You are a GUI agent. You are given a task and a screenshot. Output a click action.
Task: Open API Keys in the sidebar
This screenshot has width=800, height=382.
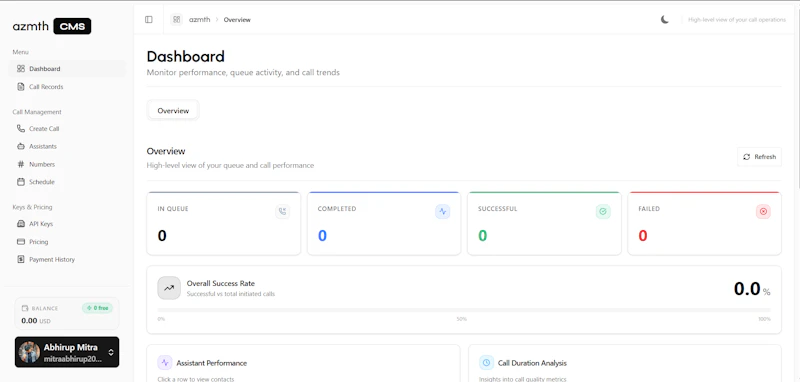click(x=67, y=224)
